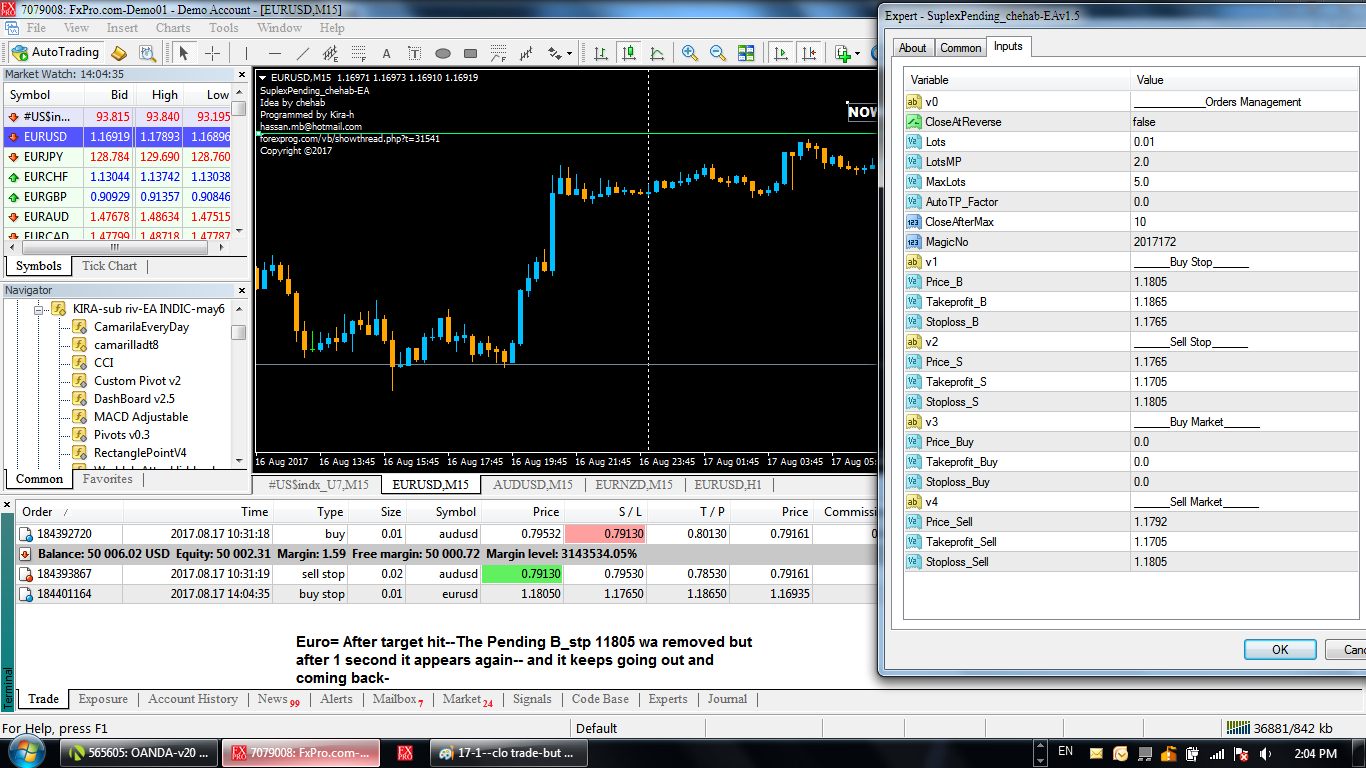Open the Charts menu
The image size is (1366, 768).
(x=173, y=28)
